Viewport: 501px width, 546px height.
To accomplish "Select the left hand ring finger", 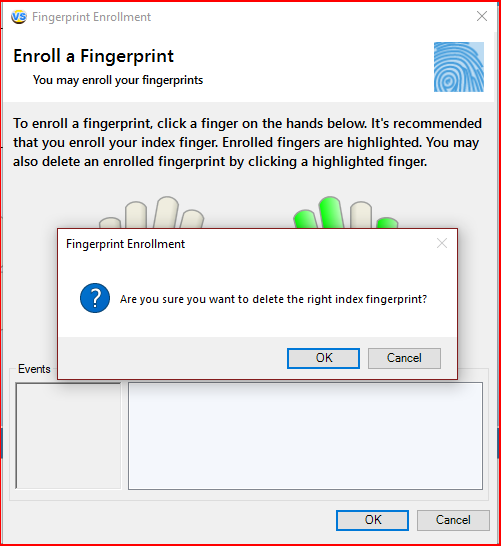I will pyautogui.click(x=136, y=215).
